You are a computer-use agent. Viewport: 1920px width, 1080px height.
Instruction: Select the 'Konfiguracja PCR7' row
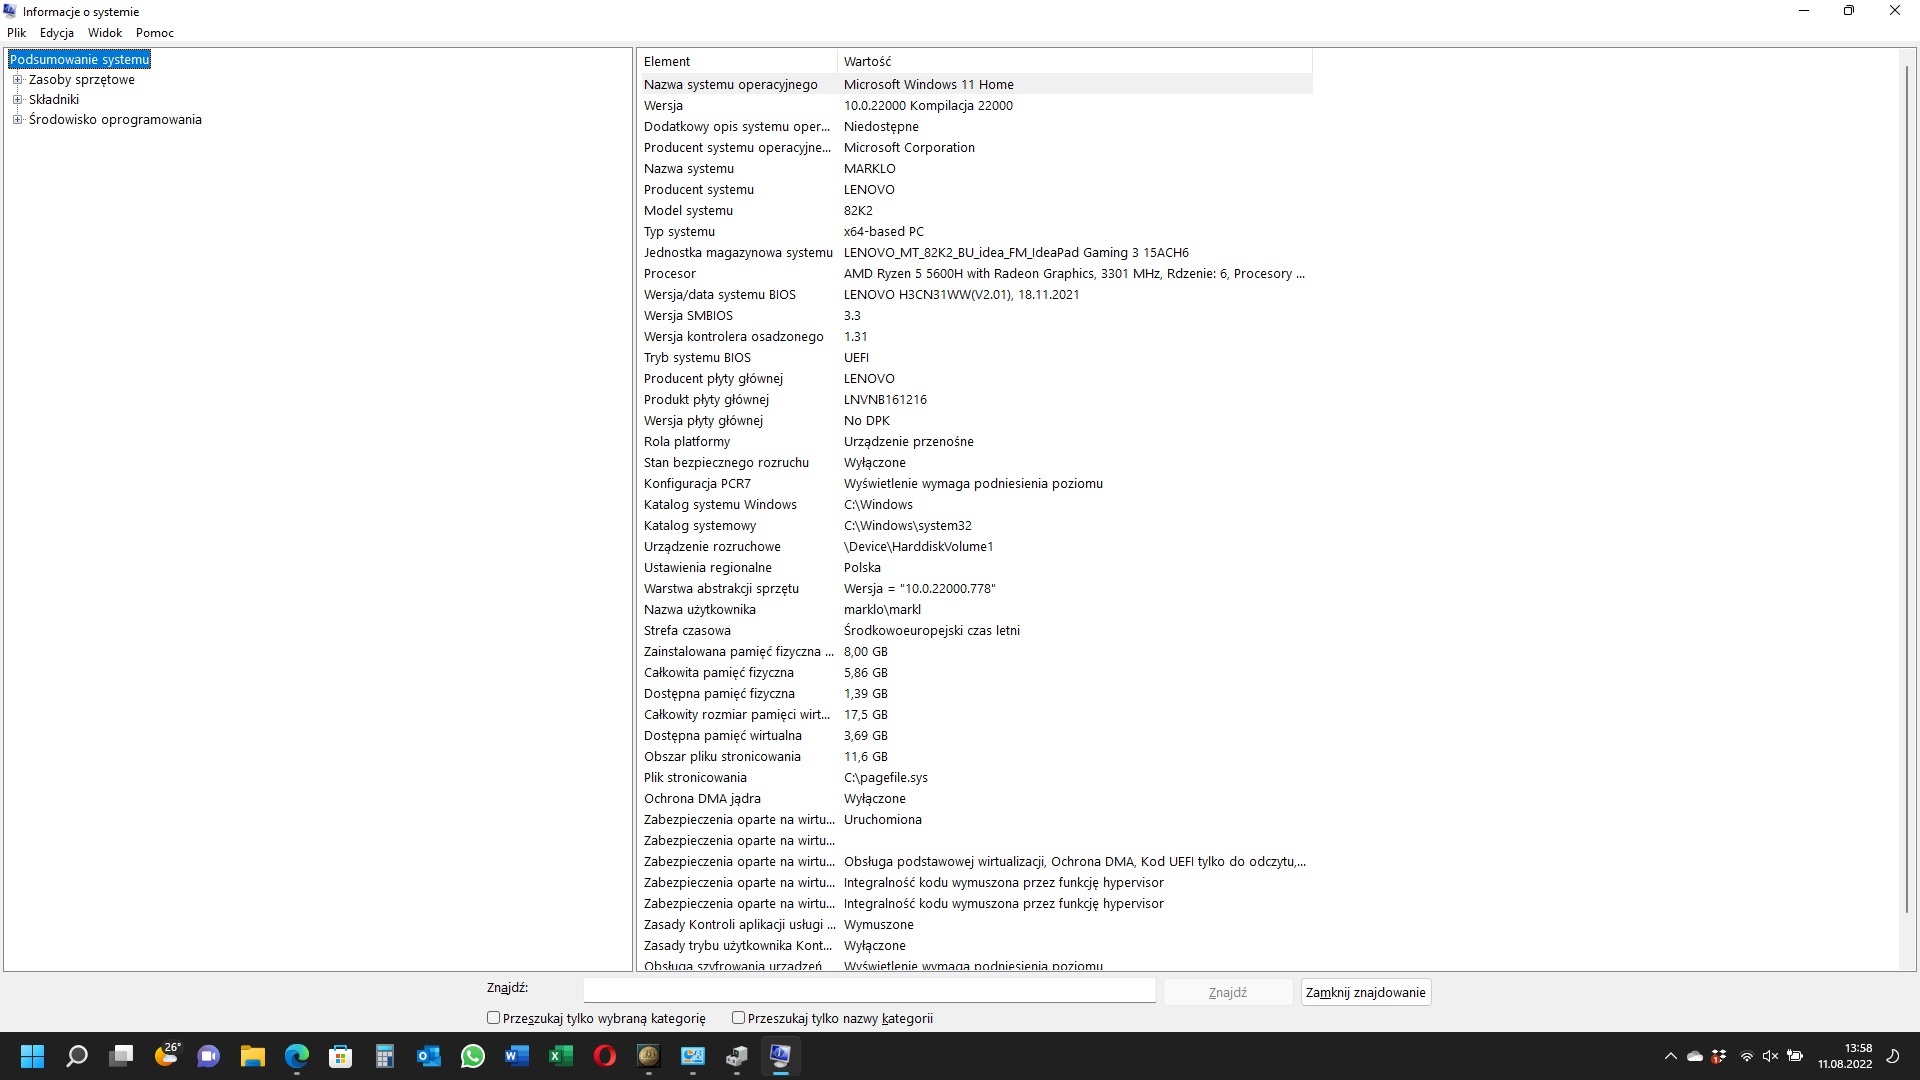[975, 484]
